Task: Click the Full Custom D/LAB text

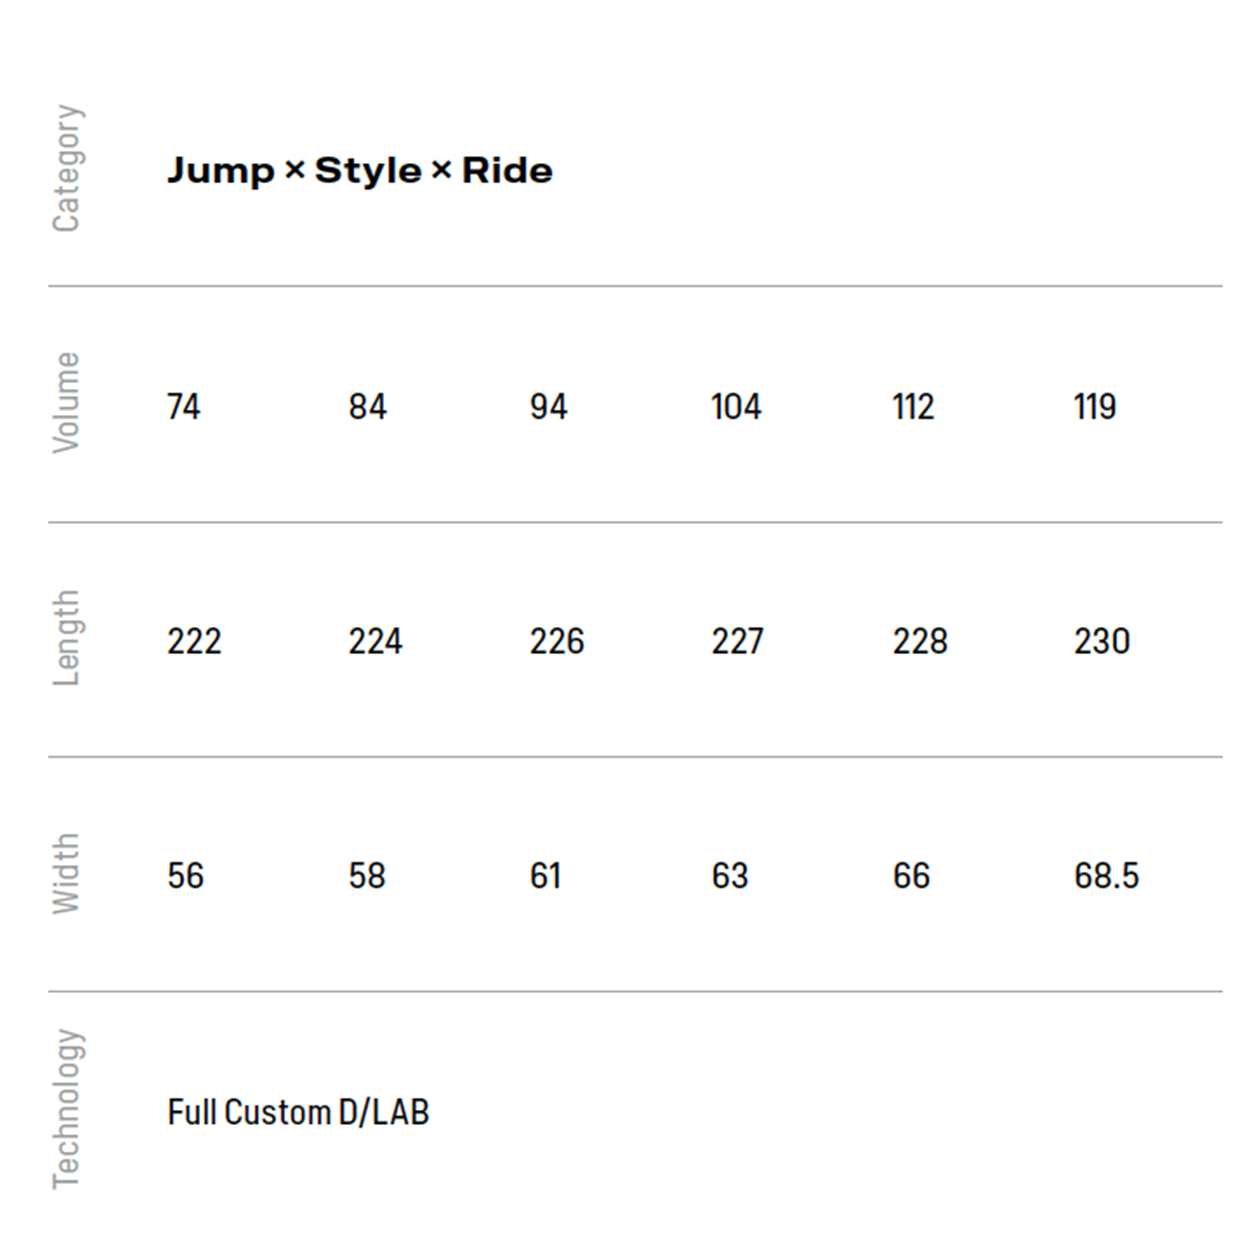Action: tap(298, 1112)
